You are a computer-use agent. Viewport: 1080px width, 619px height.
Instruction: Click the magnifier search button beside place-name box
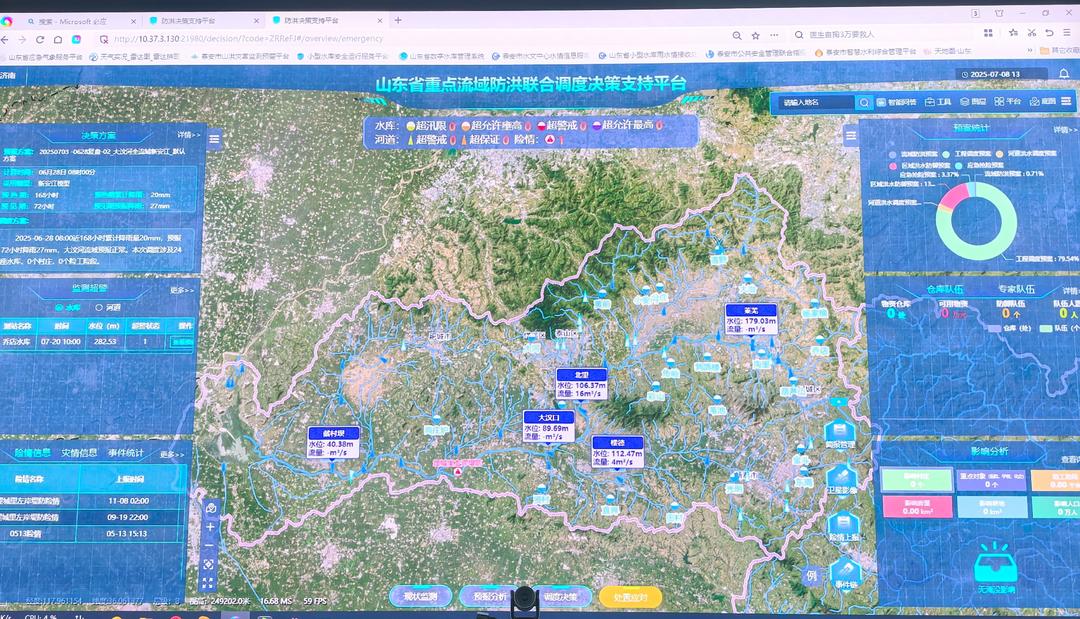click(x=864, y=102)
